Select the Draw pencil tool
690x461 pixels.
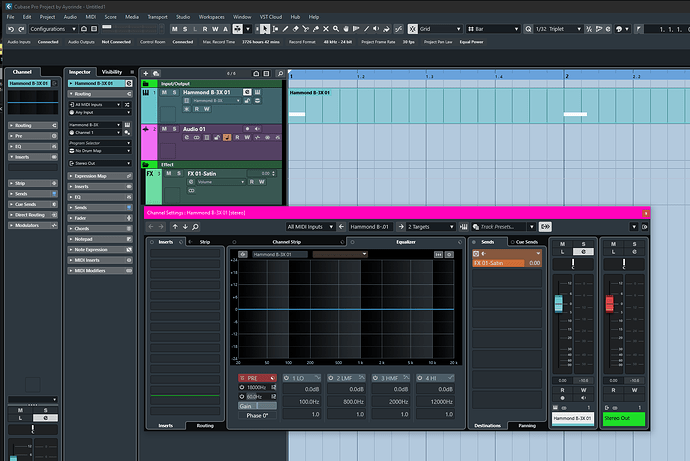(285, 29)
